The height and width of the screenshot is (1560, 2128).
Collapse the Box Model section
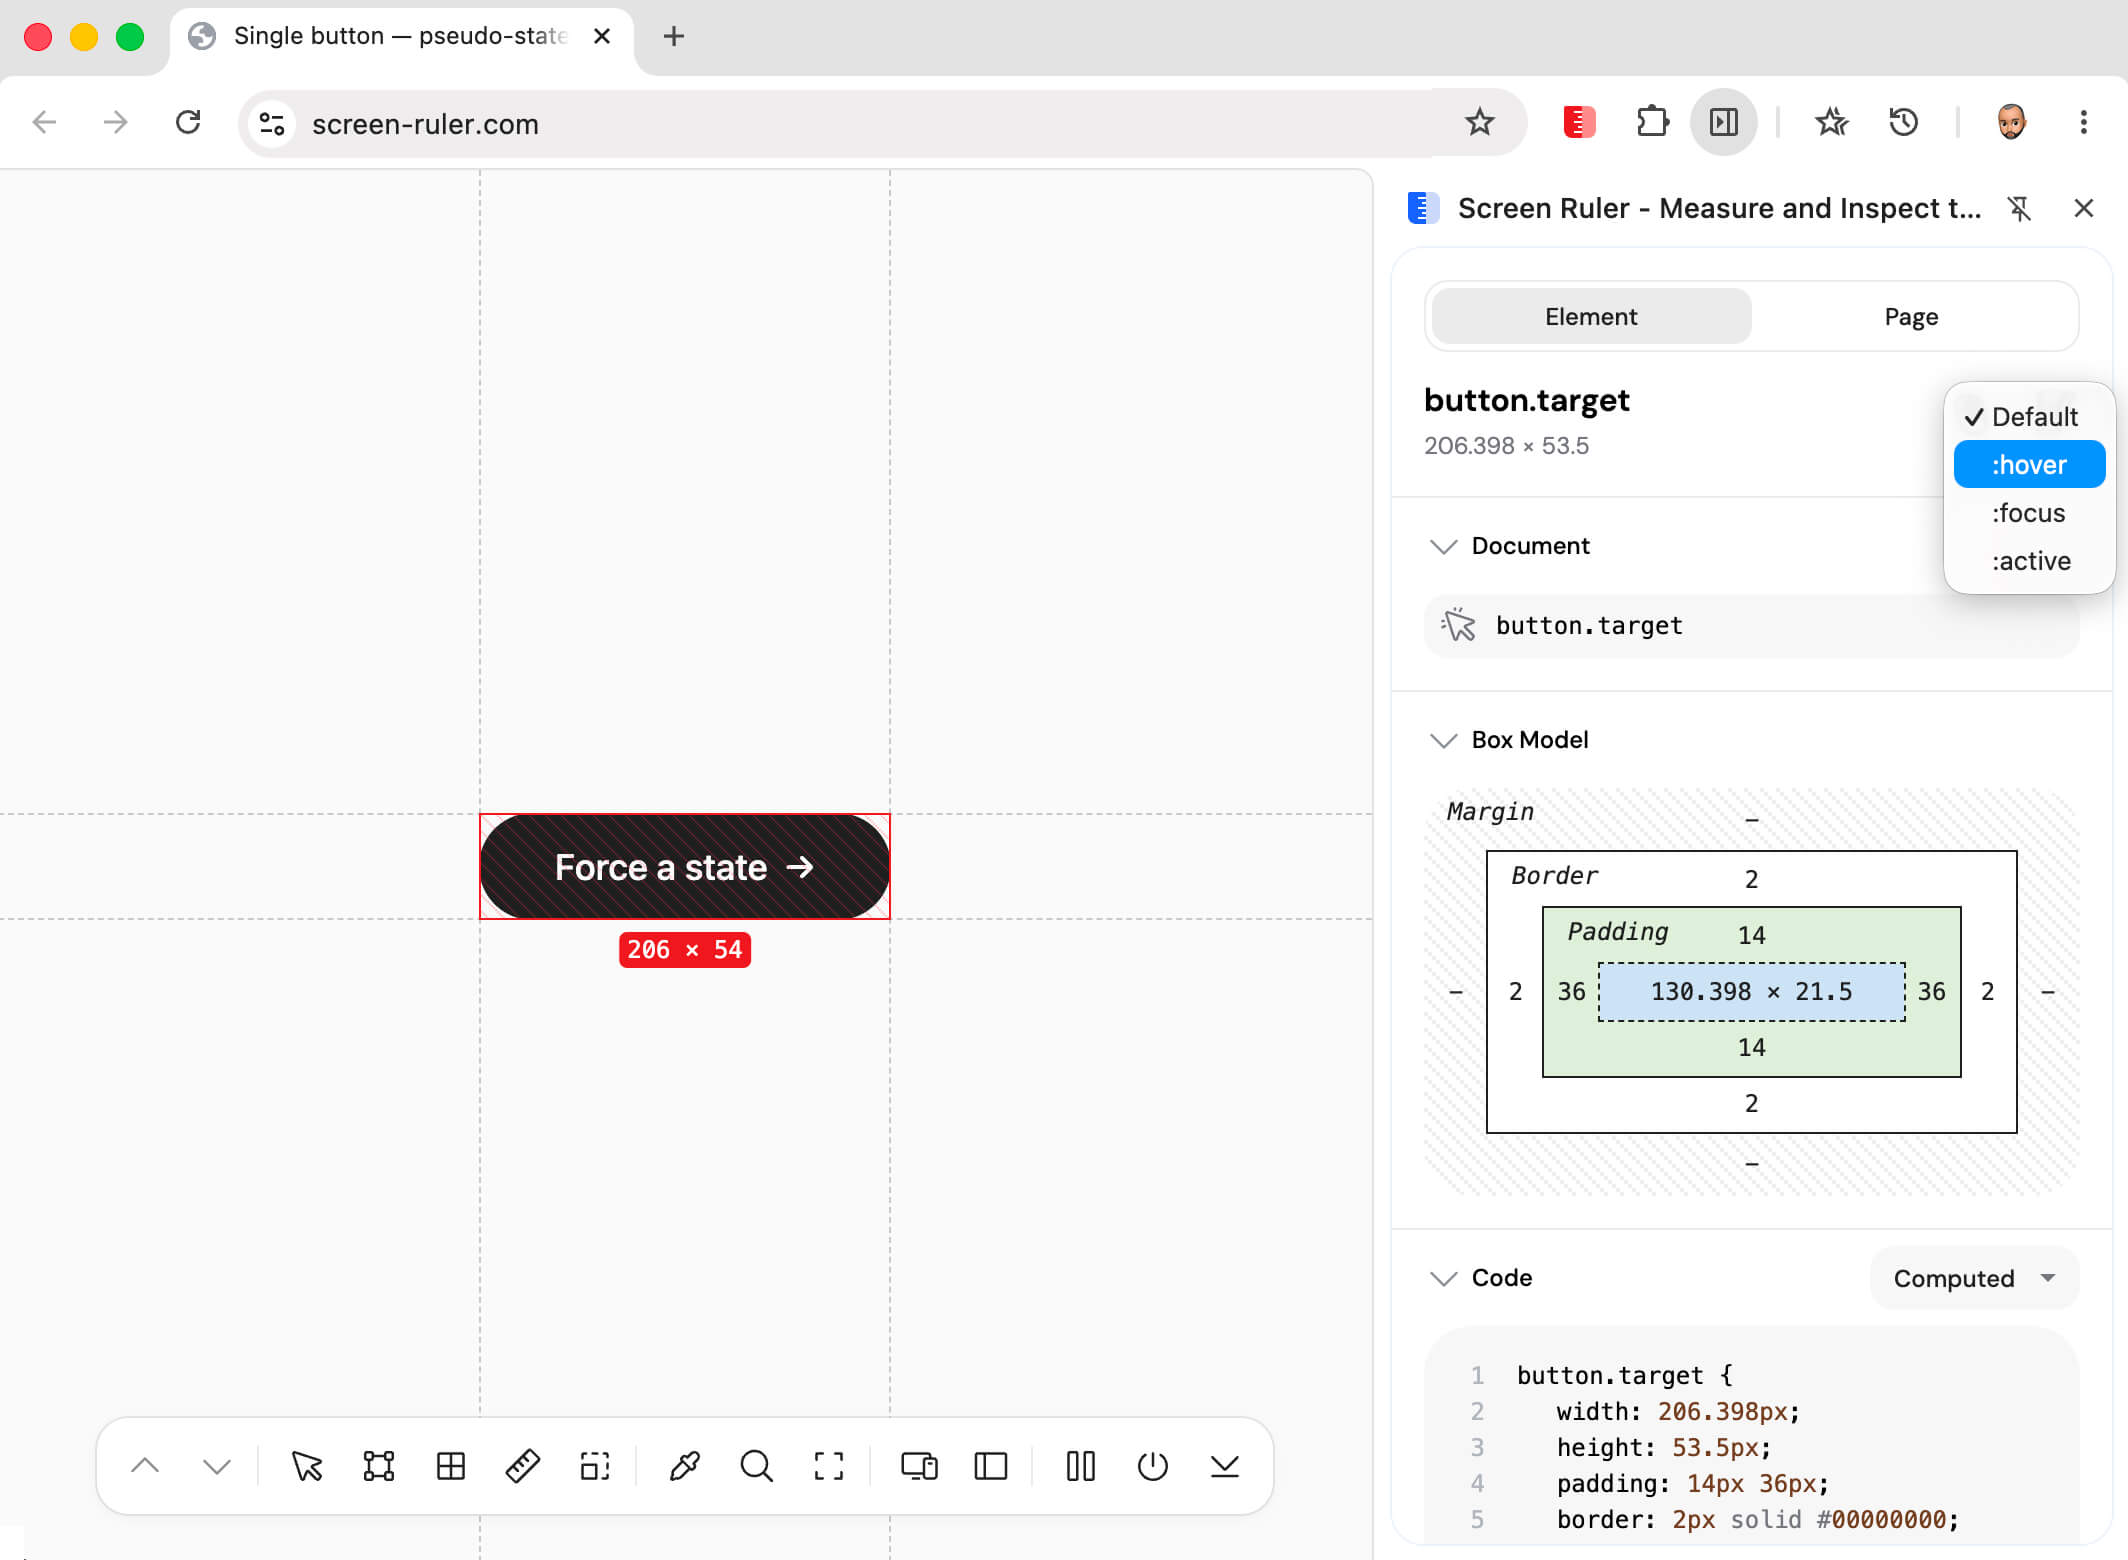click(x=1444, y=740)
